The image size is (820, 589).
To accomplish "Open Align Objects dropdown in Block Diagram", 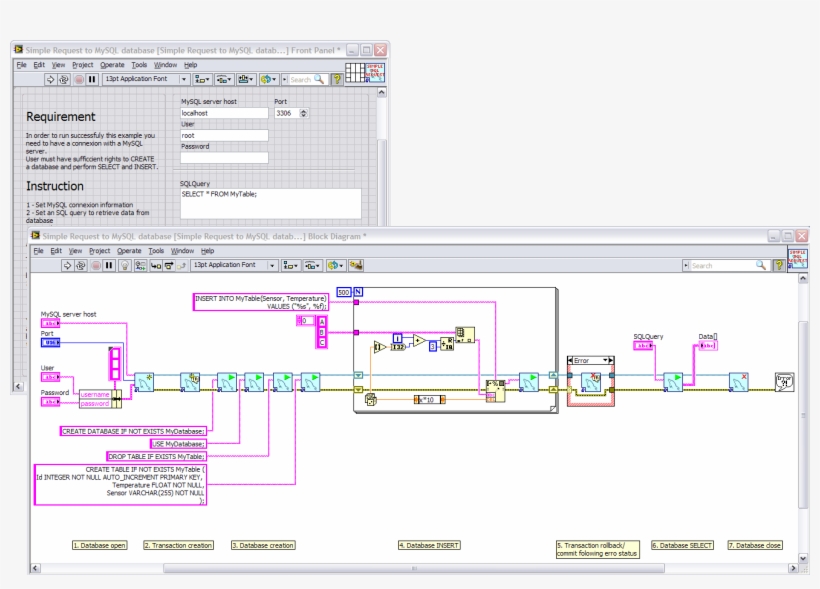I will point(290,266).
